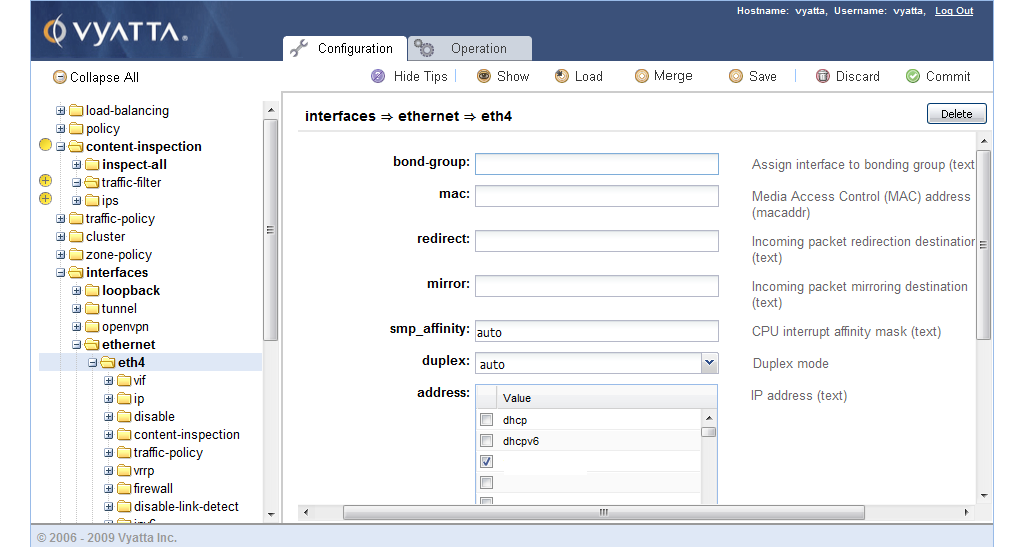Screen dimensions: 1026x547
Task: Collapse the ethernet node
Action: [77, 345]
